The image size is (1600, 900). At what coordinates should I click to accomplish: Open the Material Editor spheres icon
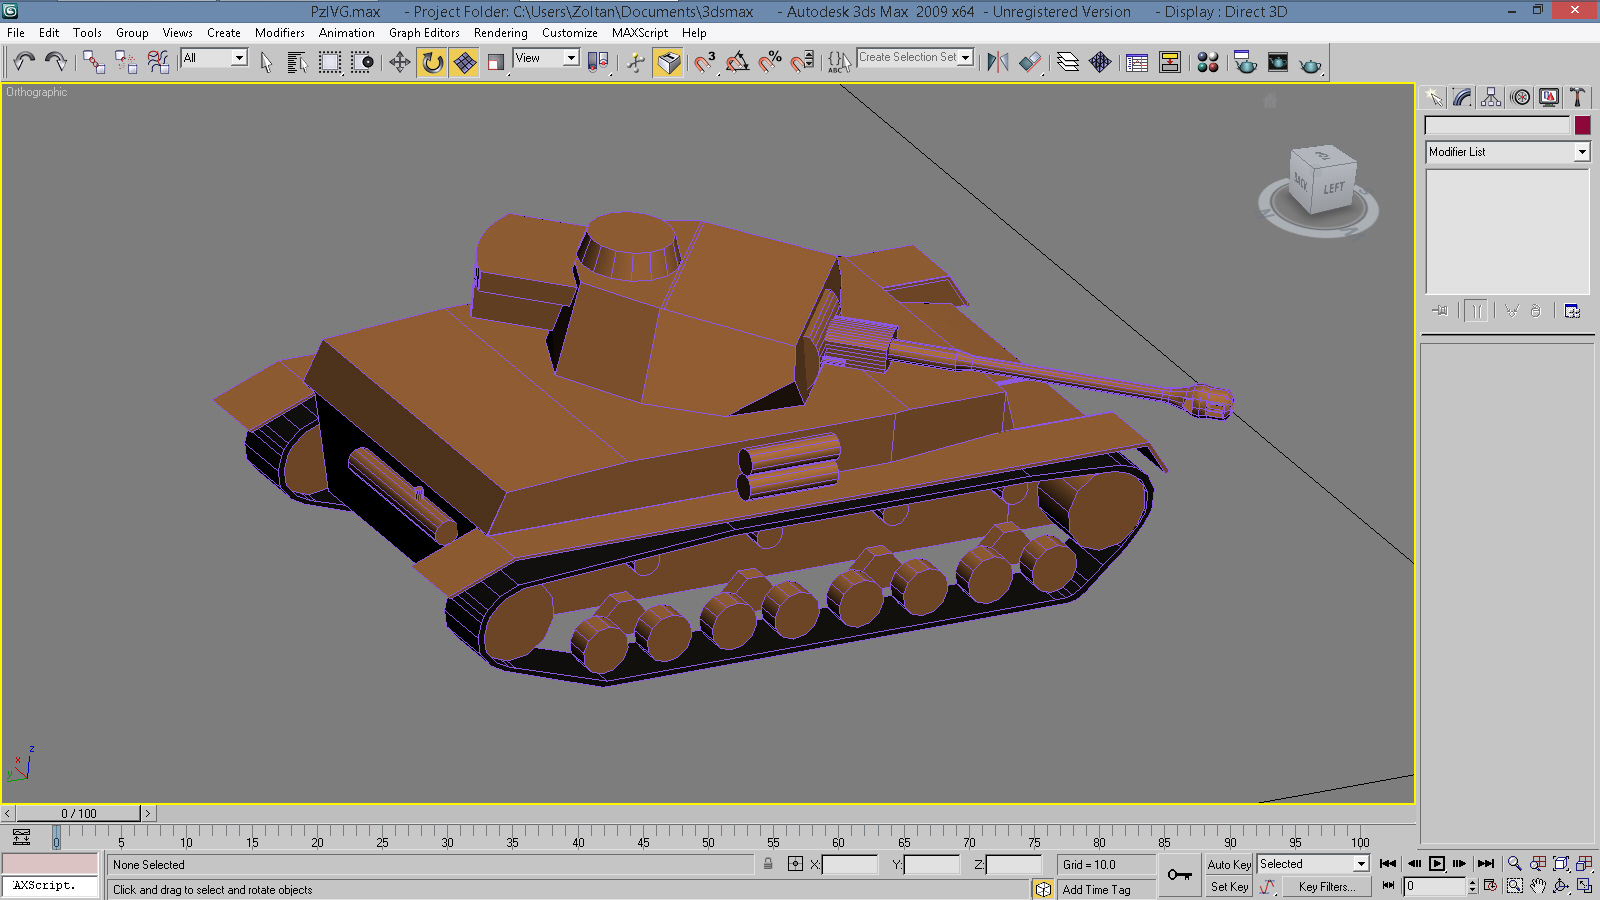(1208, 62)
